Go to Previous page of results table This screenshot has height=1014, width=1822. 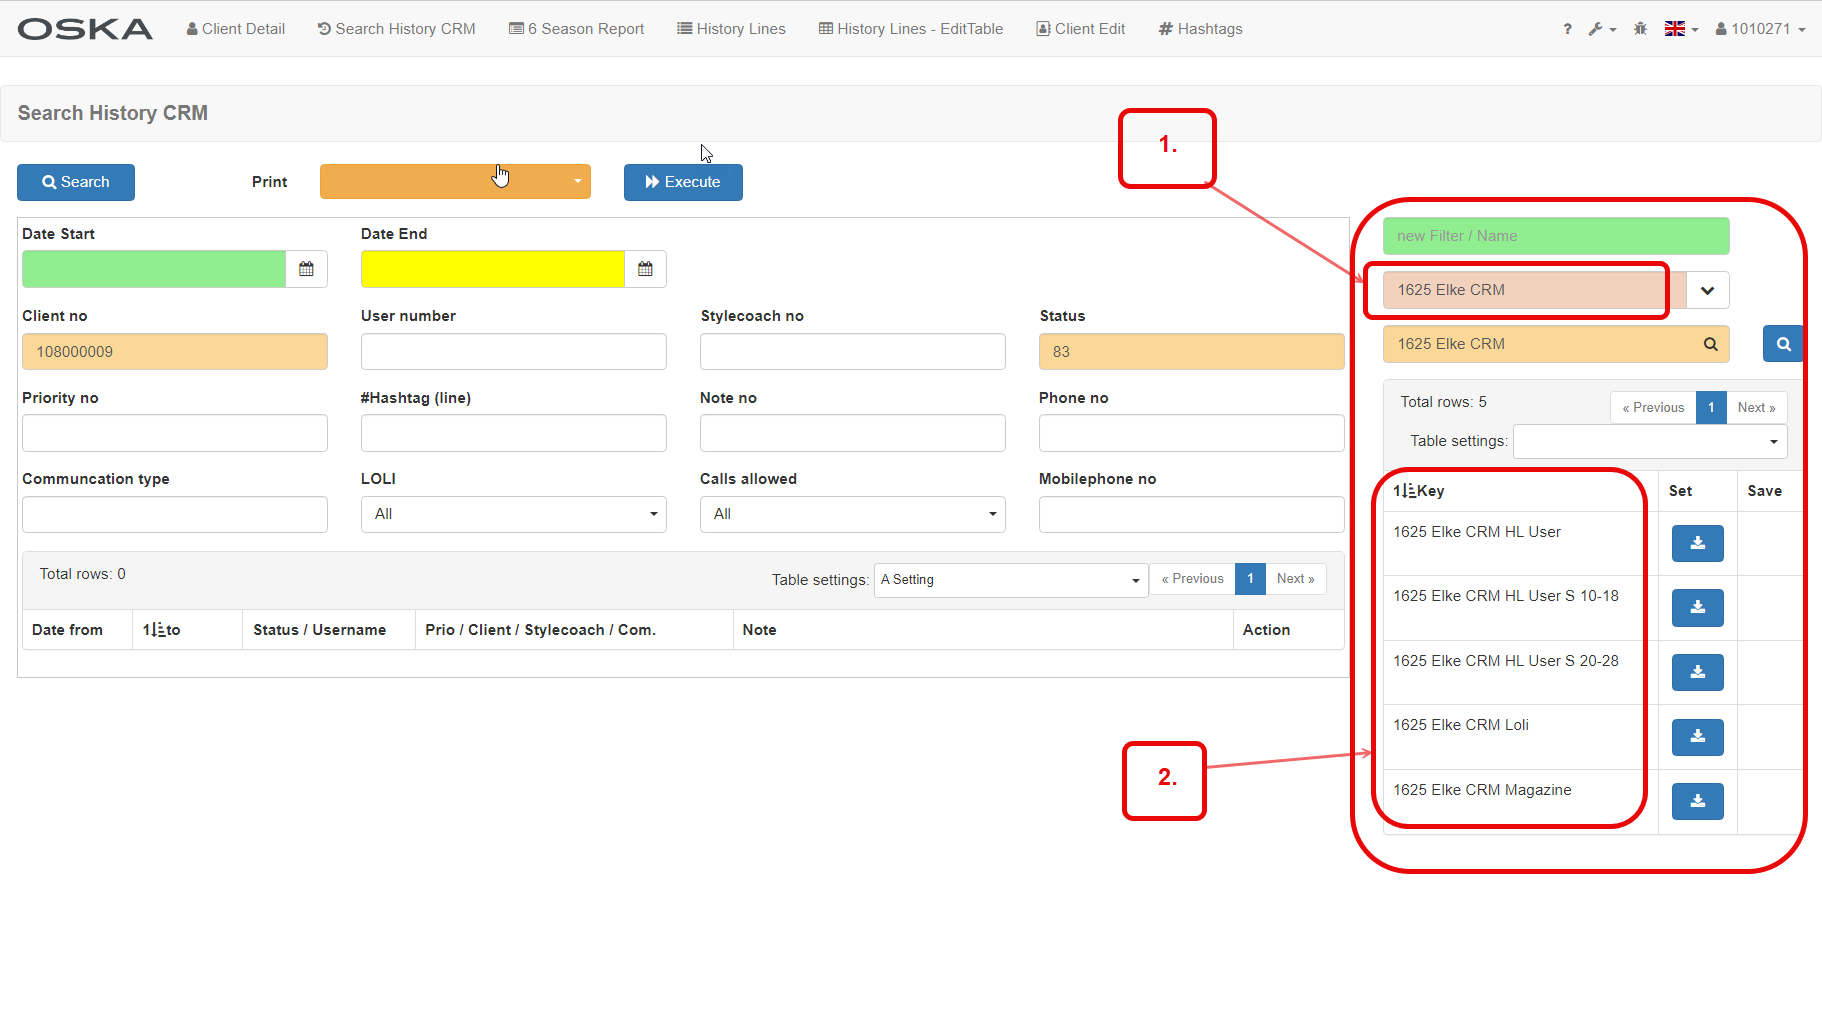tap(1192, 579)
